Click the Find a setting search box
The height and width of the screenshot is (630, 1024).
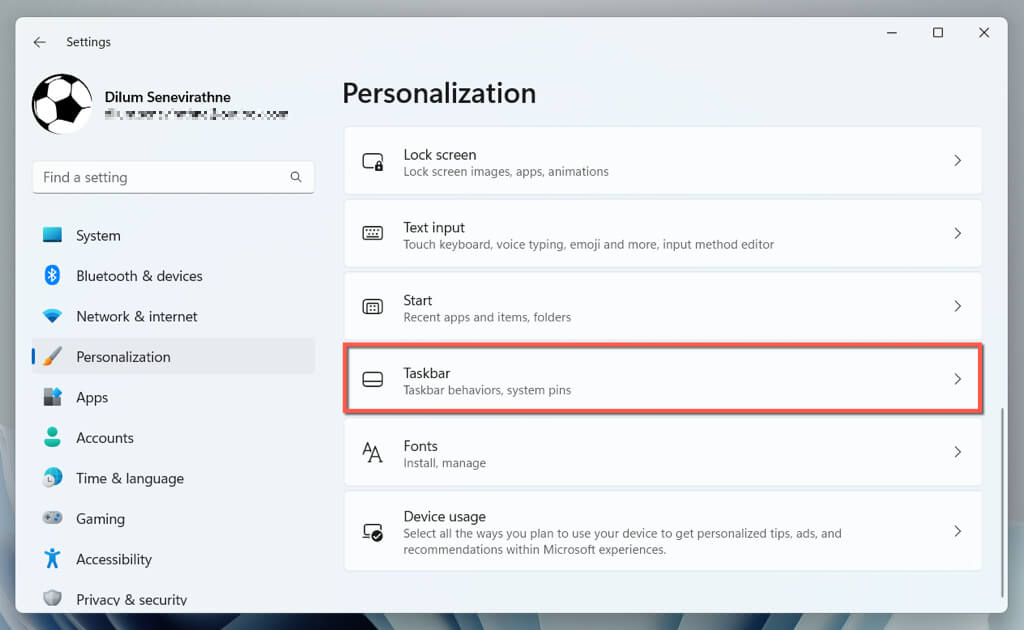tap(160, 177)
